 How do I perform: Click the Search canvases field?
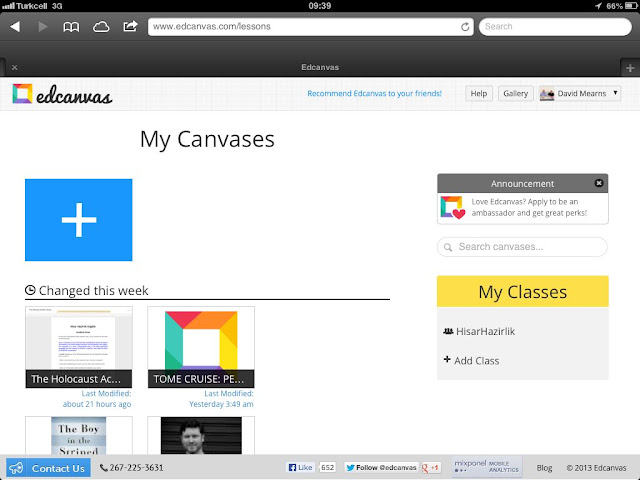pos(522,247)
